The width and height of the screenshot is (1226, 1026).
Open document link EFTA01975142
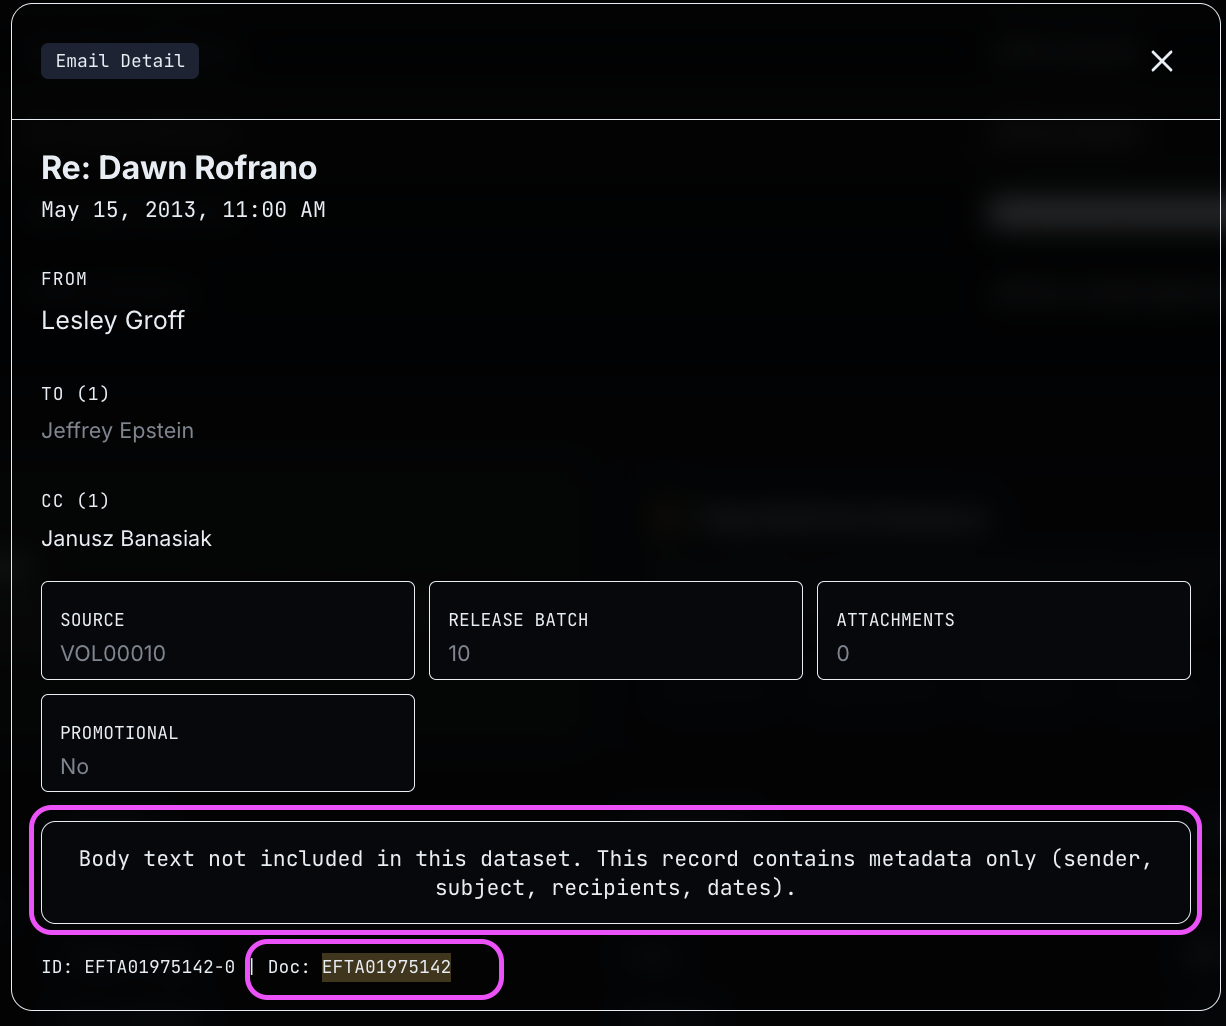coord(386,967)
